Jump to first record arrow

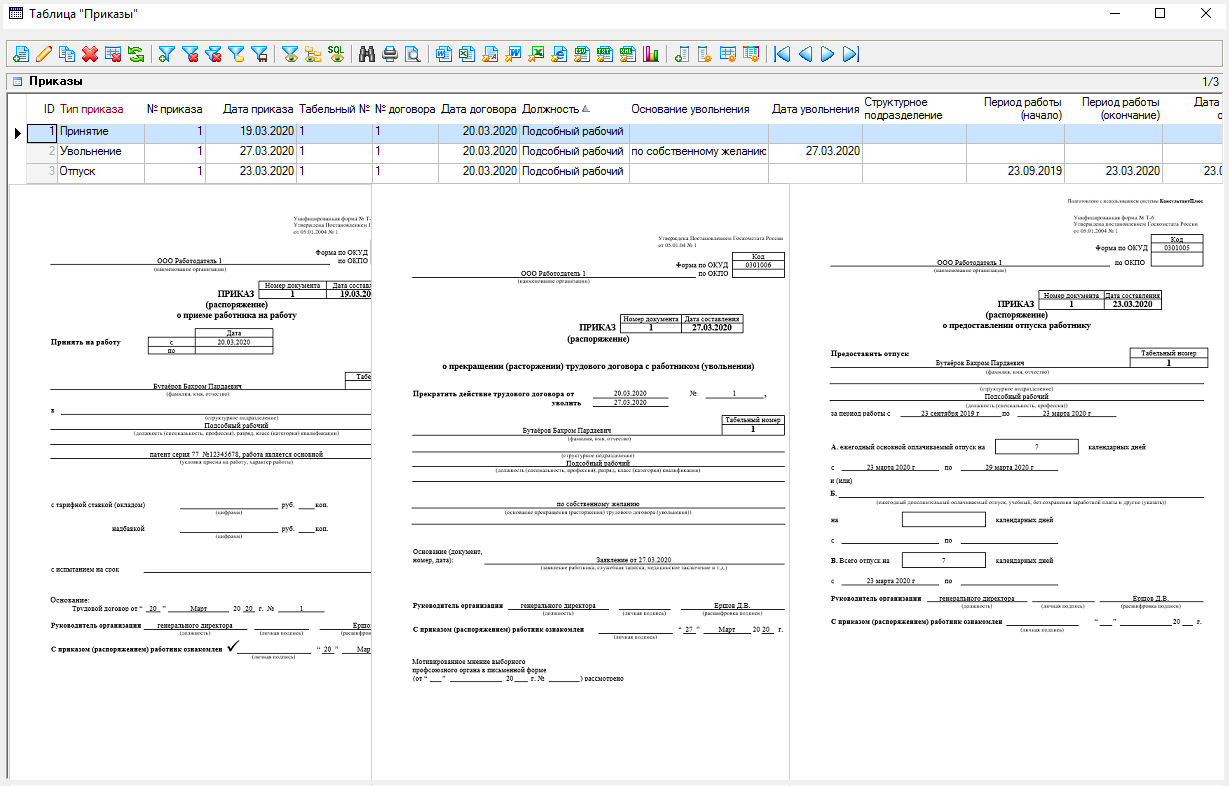click(x=782, y=54)
